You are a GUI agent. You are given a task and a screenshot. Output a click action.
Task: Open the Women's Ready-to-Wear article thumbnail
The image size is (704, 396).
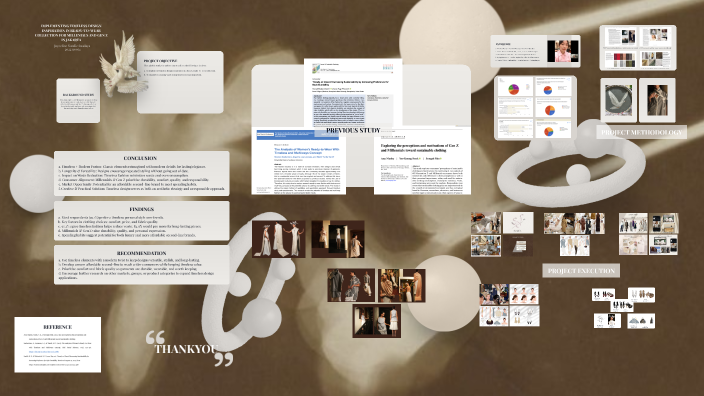(299, 161)
